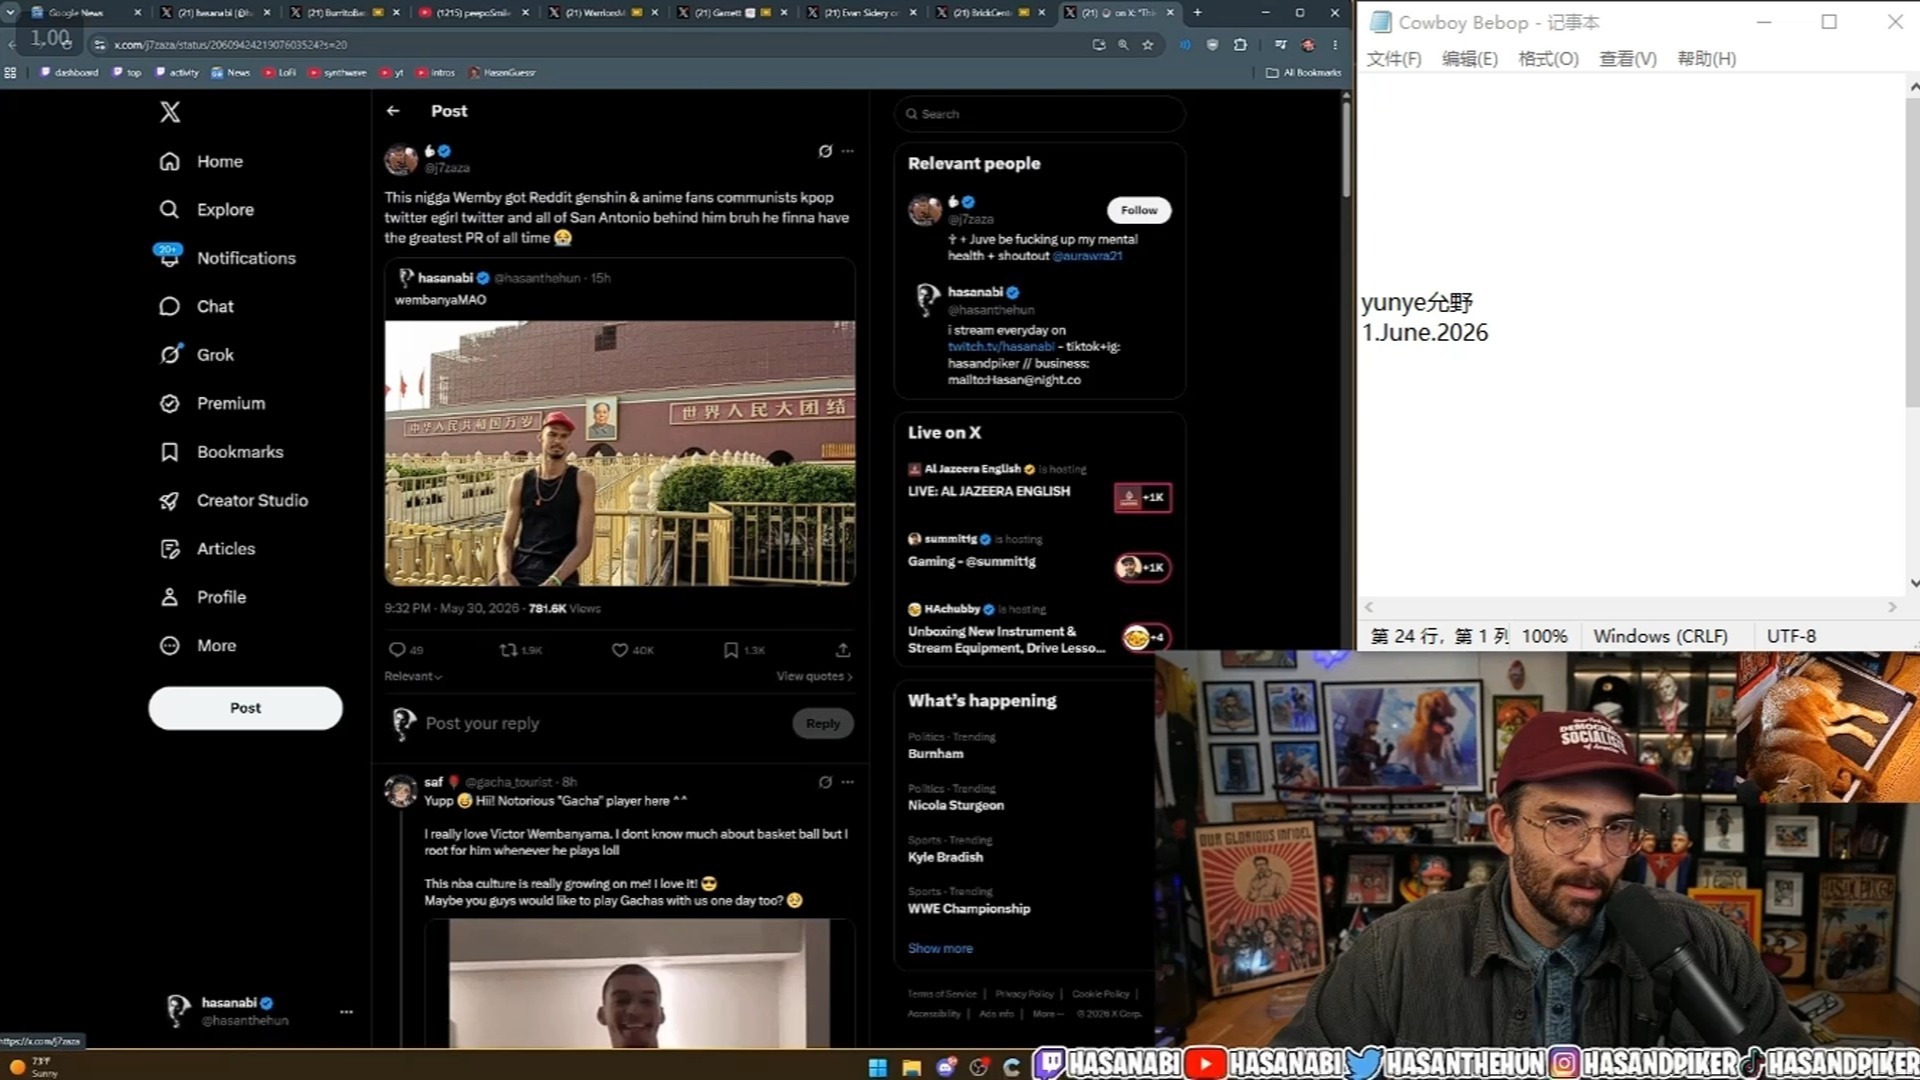Image resolution: width=1920 pixels, height=1080 pixels.
Task: Open more options on @j7zaza post
Action: coord(848,151)
